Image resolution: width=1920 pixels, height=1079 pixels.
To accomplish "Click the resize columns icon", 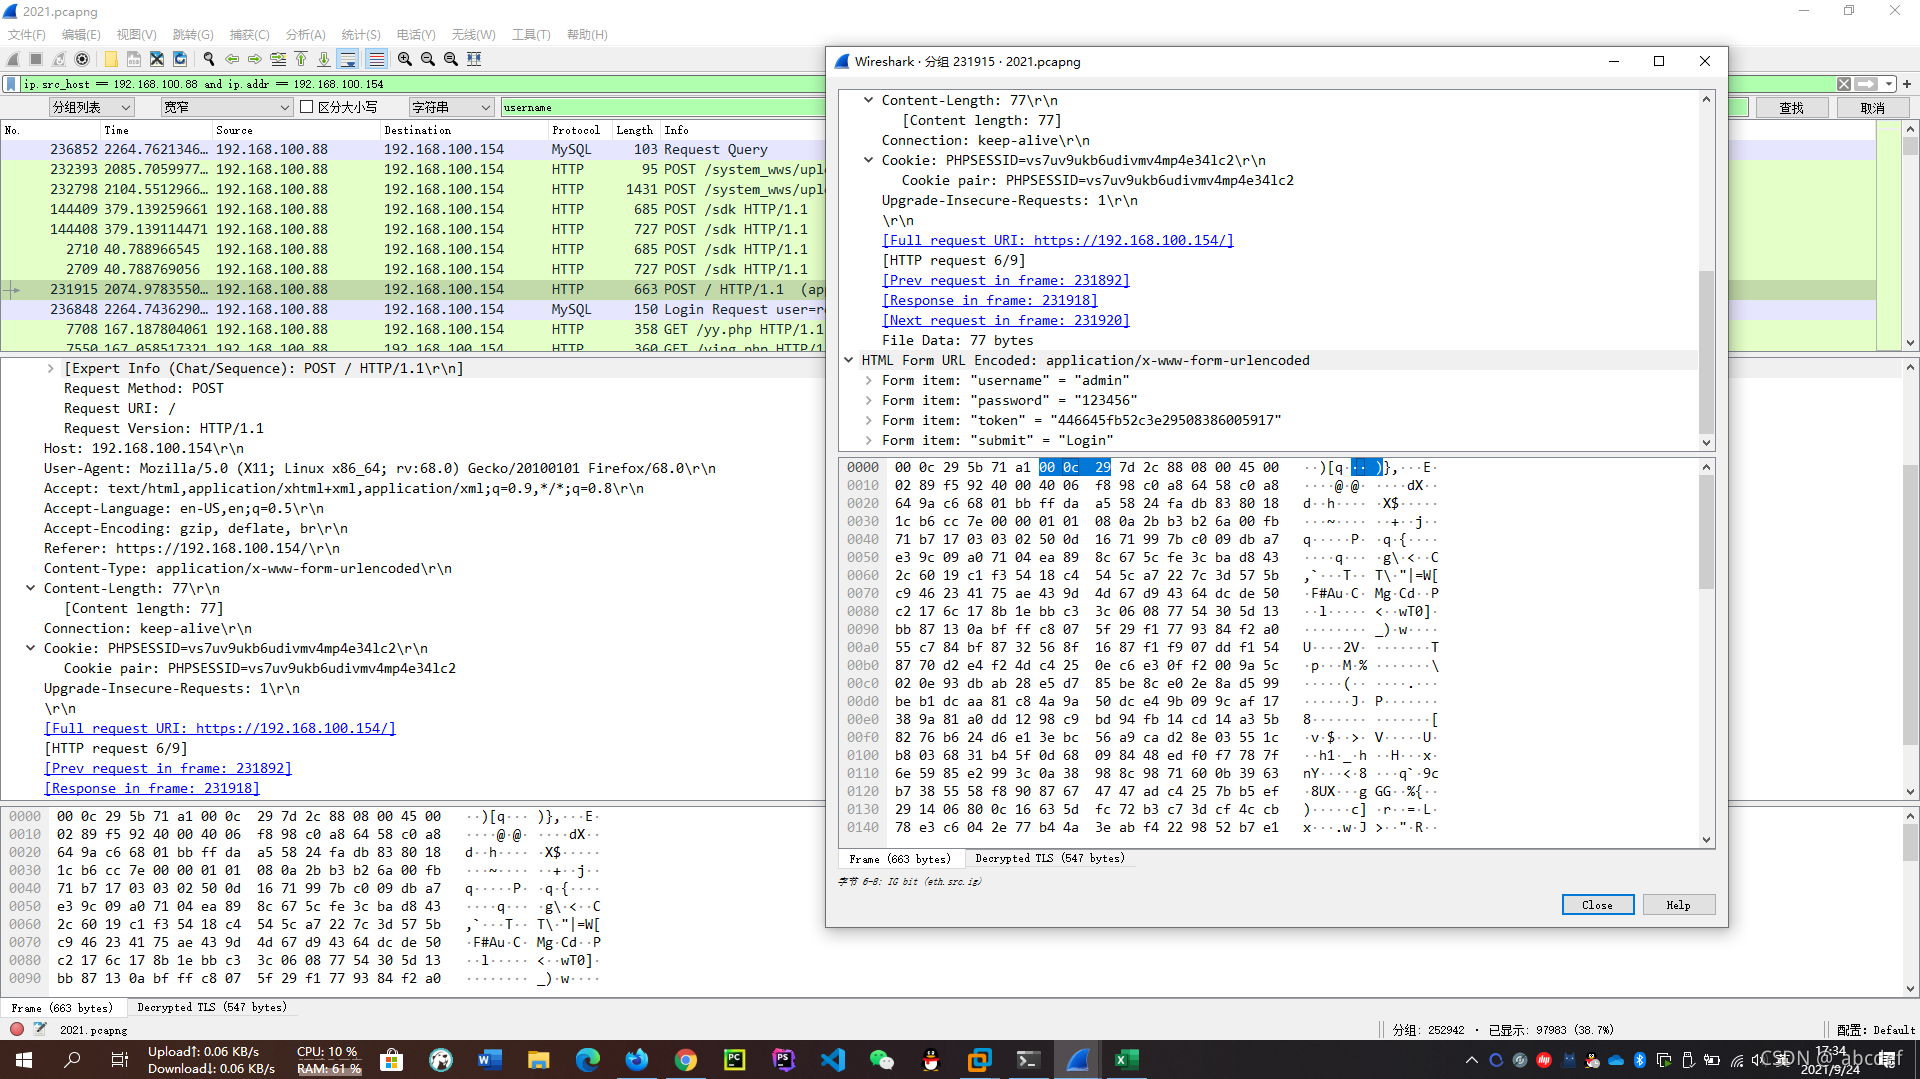I will click(474, 59).
